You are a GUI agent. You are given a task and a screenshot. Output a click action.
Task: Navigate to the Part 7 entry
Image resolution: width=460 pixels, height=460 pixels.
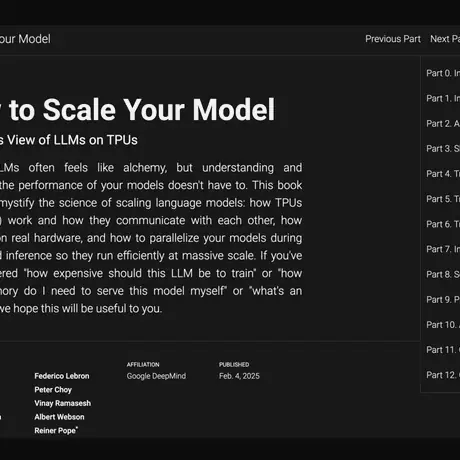pyautogui.click(x=443, y=249)
